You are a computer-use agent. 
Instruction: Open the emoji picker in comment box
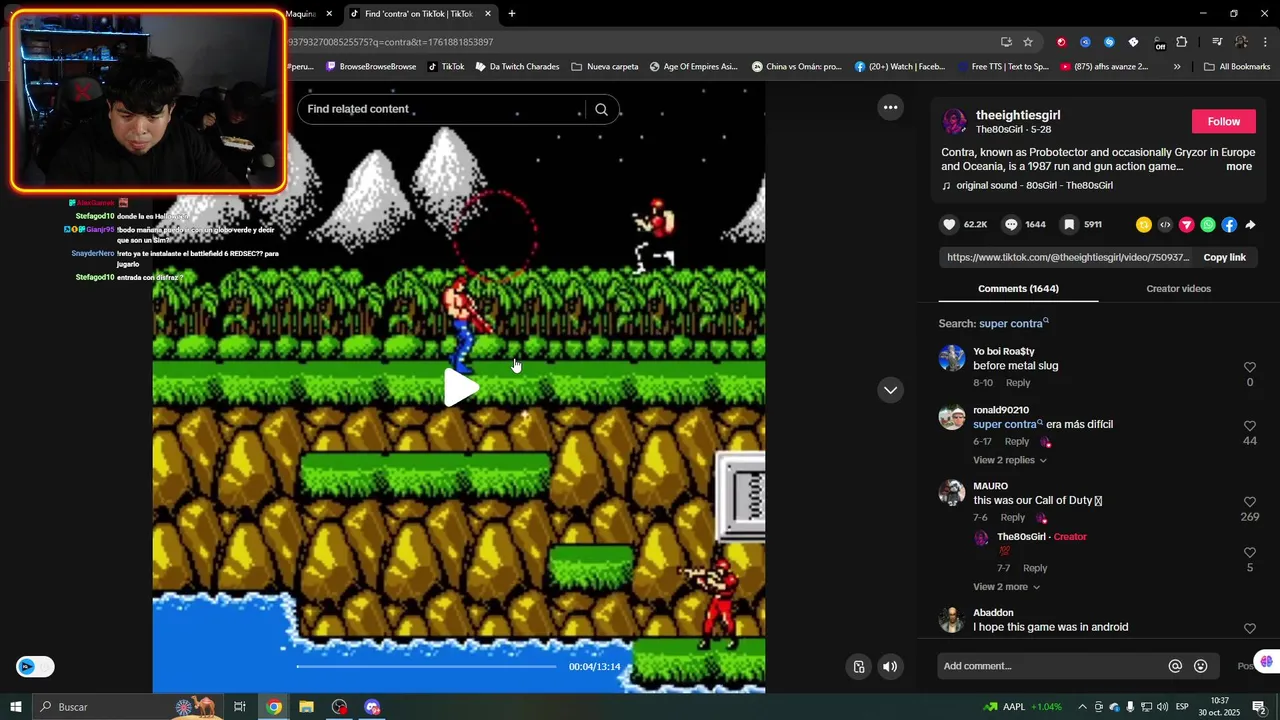1201,666
